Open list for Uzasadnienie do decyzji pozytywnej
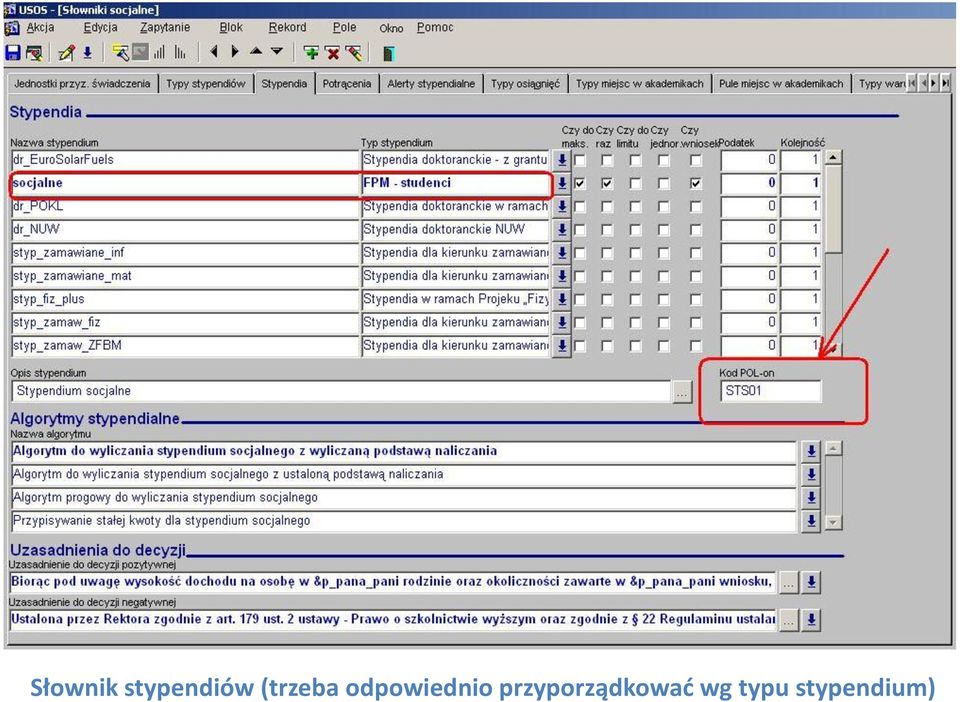Image resolution: width=960 pixels, height=702 pixels. coord(811,582)
